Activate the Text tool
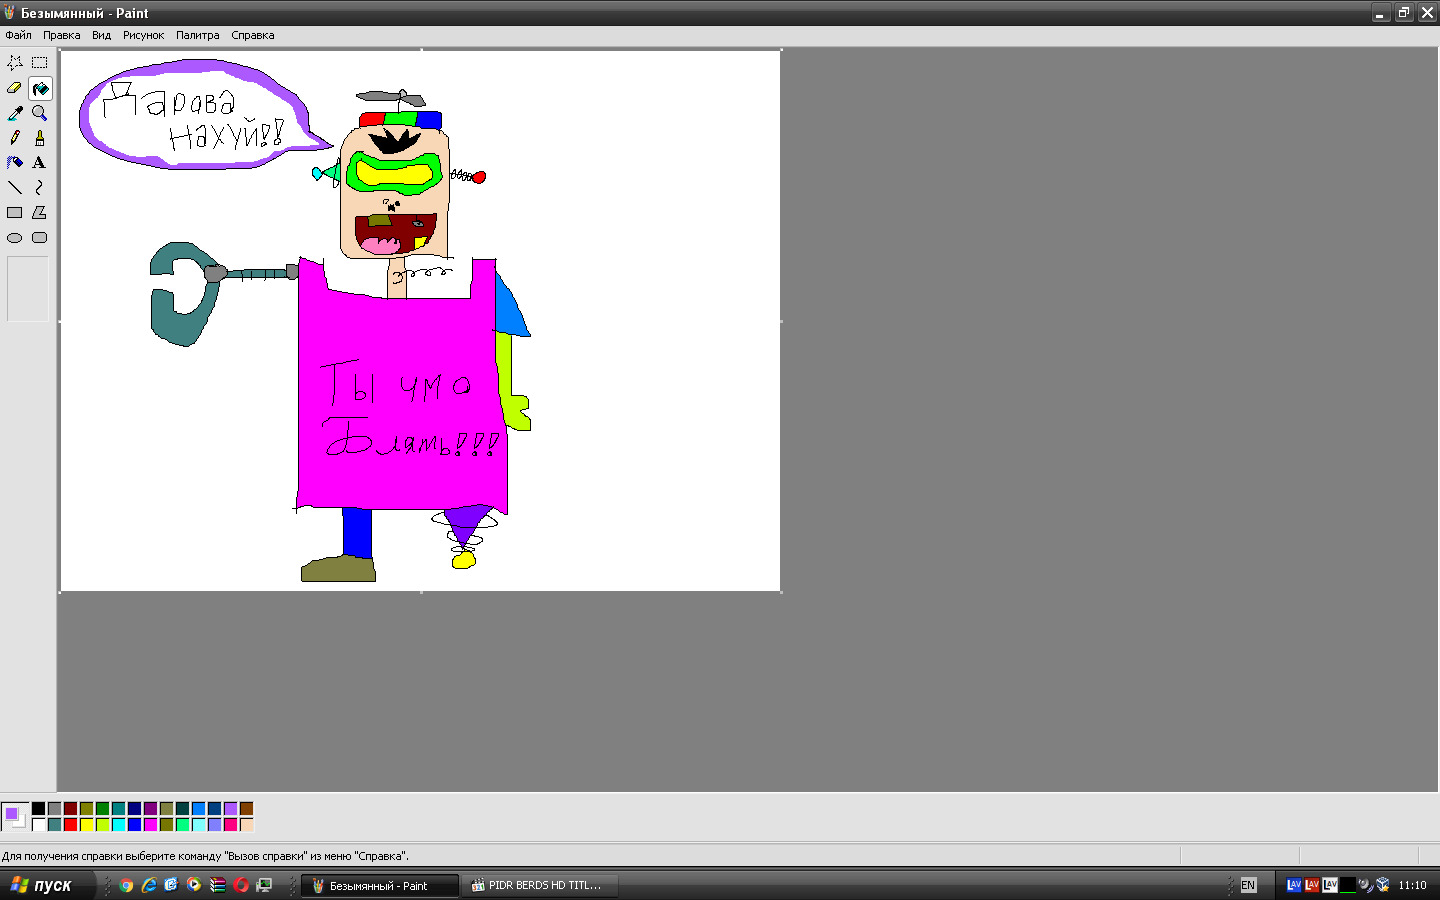The image size is (1440, 900). coord(40,163)
